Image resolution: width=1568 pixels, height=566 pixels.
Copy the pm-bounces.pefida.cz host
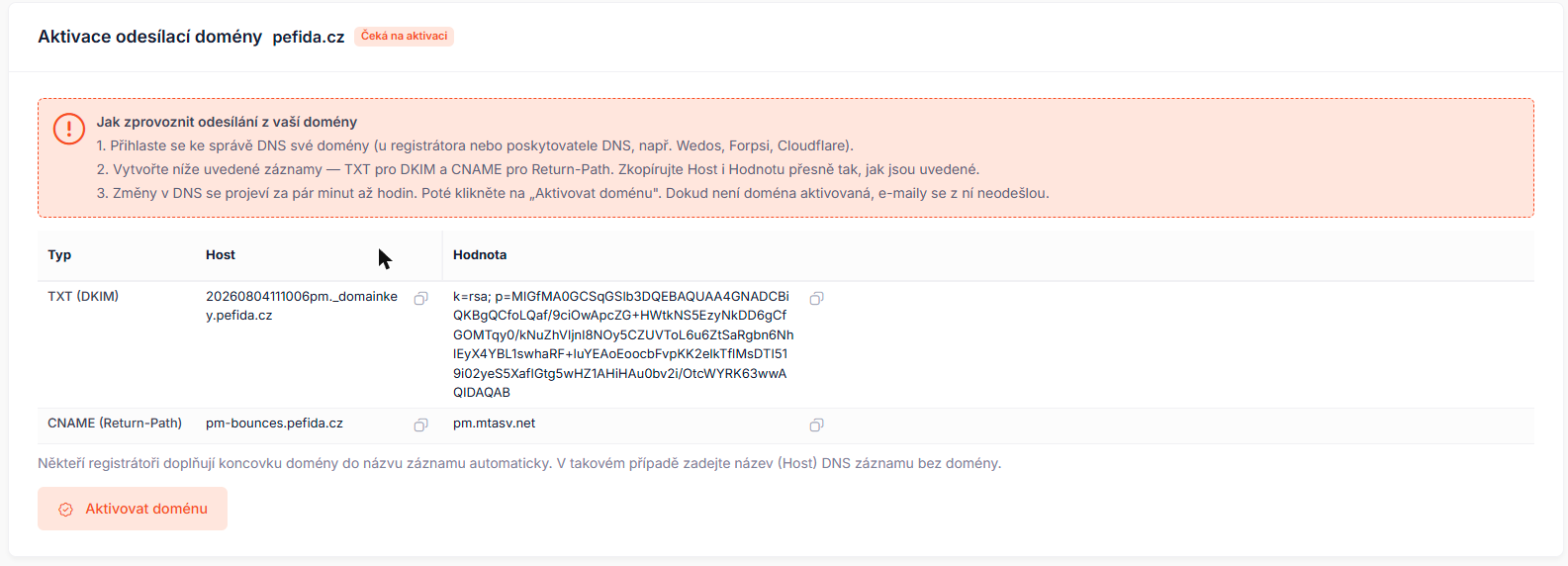pyautogui.click(x=421, y=425)
